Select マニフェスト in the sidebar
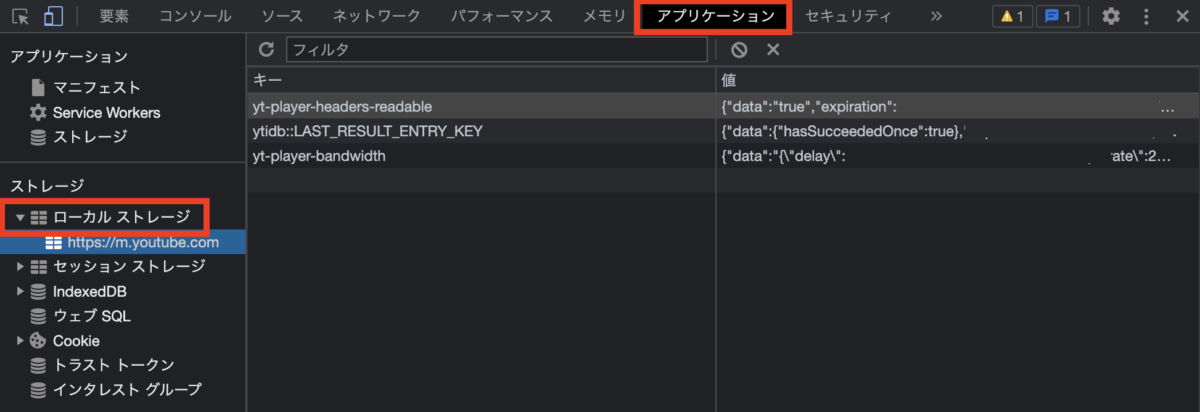The height and width of the screenshot is (412, 1200). (96, 88)
